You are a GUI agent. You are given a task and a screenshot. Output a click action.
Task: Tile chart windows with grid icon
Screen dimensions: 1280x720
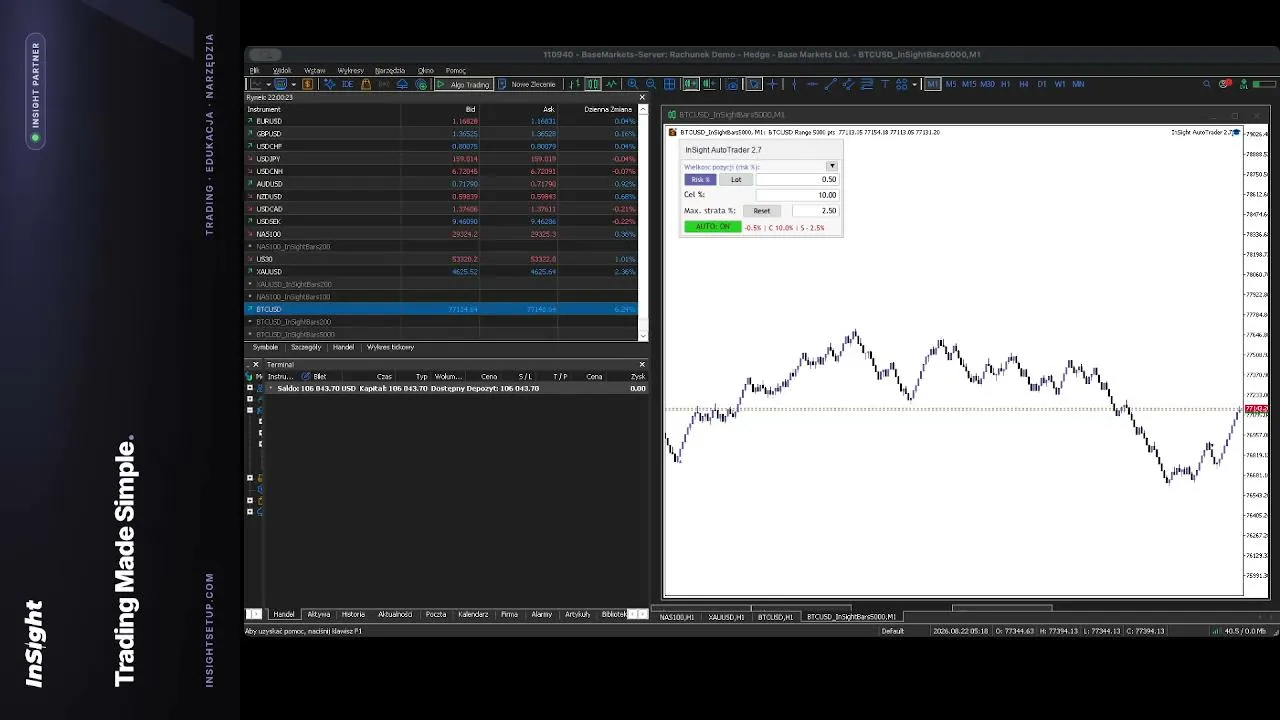(669, 84)
